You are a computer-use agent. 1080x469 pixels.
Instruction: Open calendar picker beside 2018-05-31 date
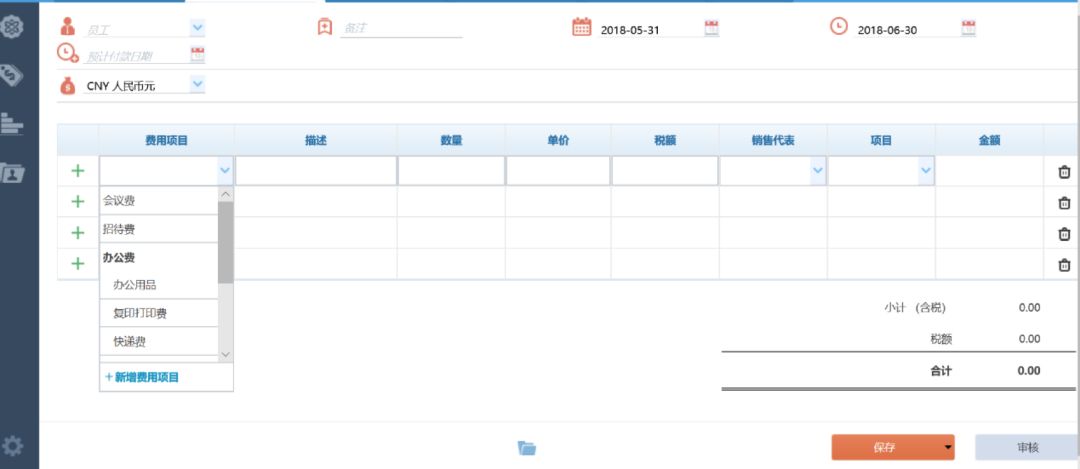(711, 29)
